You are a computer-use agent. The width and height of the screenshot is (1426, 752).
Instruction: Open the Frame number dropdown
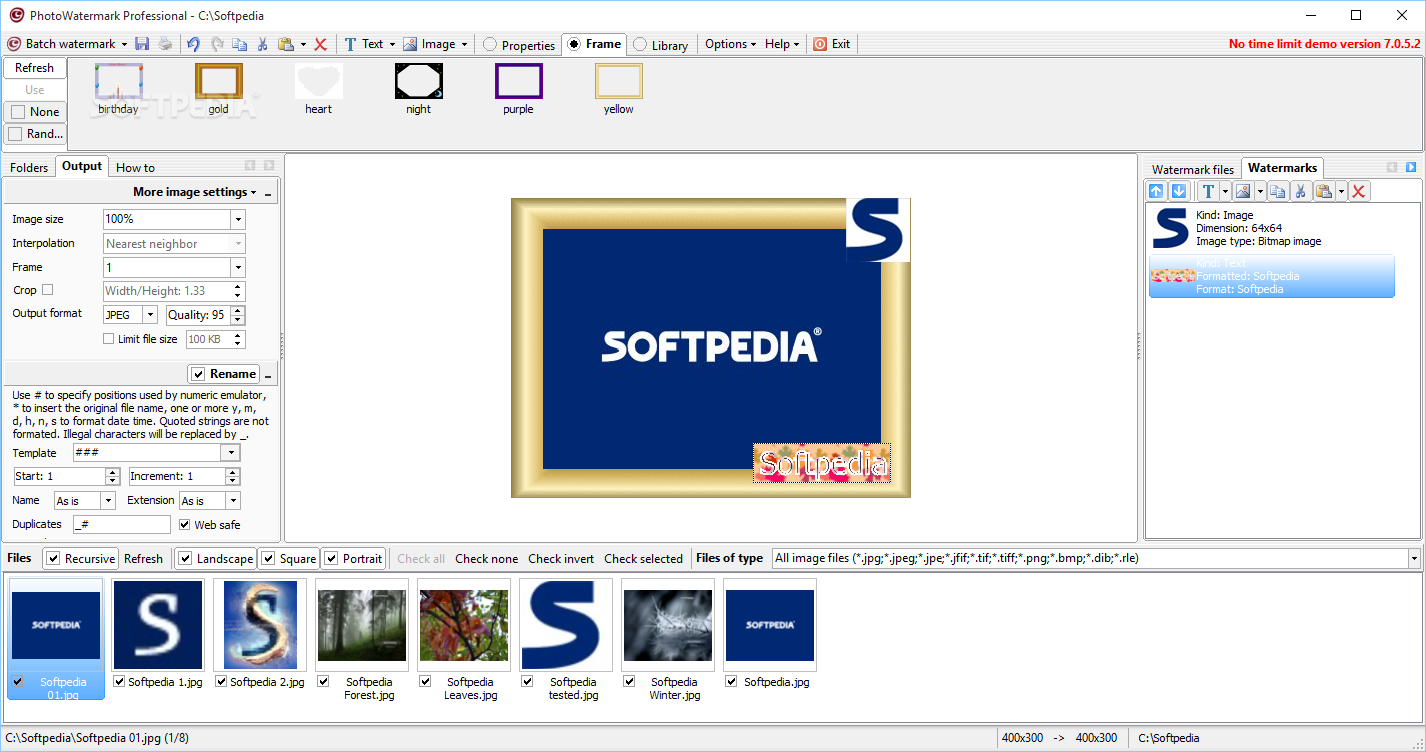[238, 267]
